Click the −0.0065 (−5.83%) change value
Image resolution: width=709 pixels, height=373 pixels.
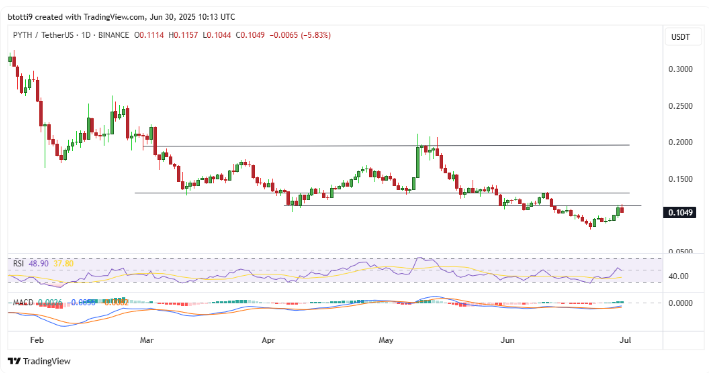click(300, 35)
